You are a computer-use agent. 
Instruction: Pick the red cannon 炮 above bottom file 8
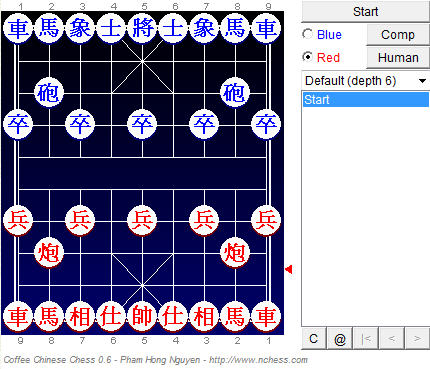point(49,252)
